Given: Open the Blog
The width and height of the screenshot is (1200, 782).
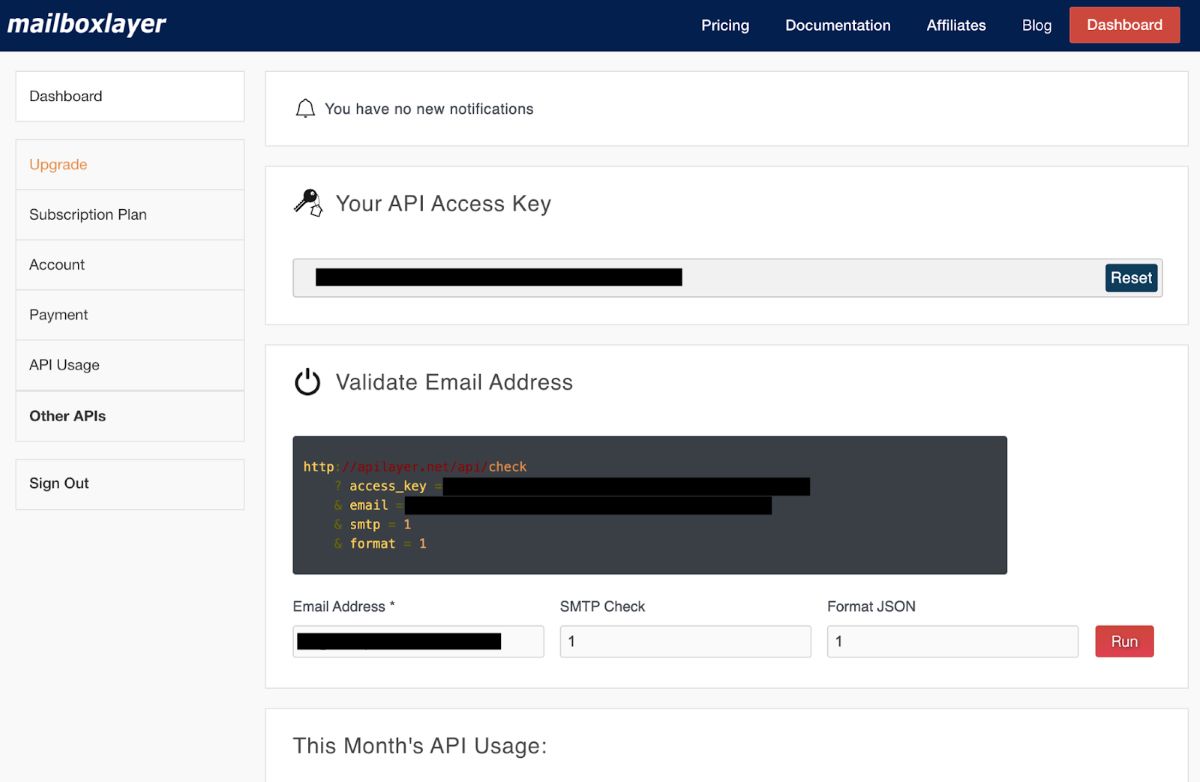Looking at the screenshot, I should coord(1036,25).
